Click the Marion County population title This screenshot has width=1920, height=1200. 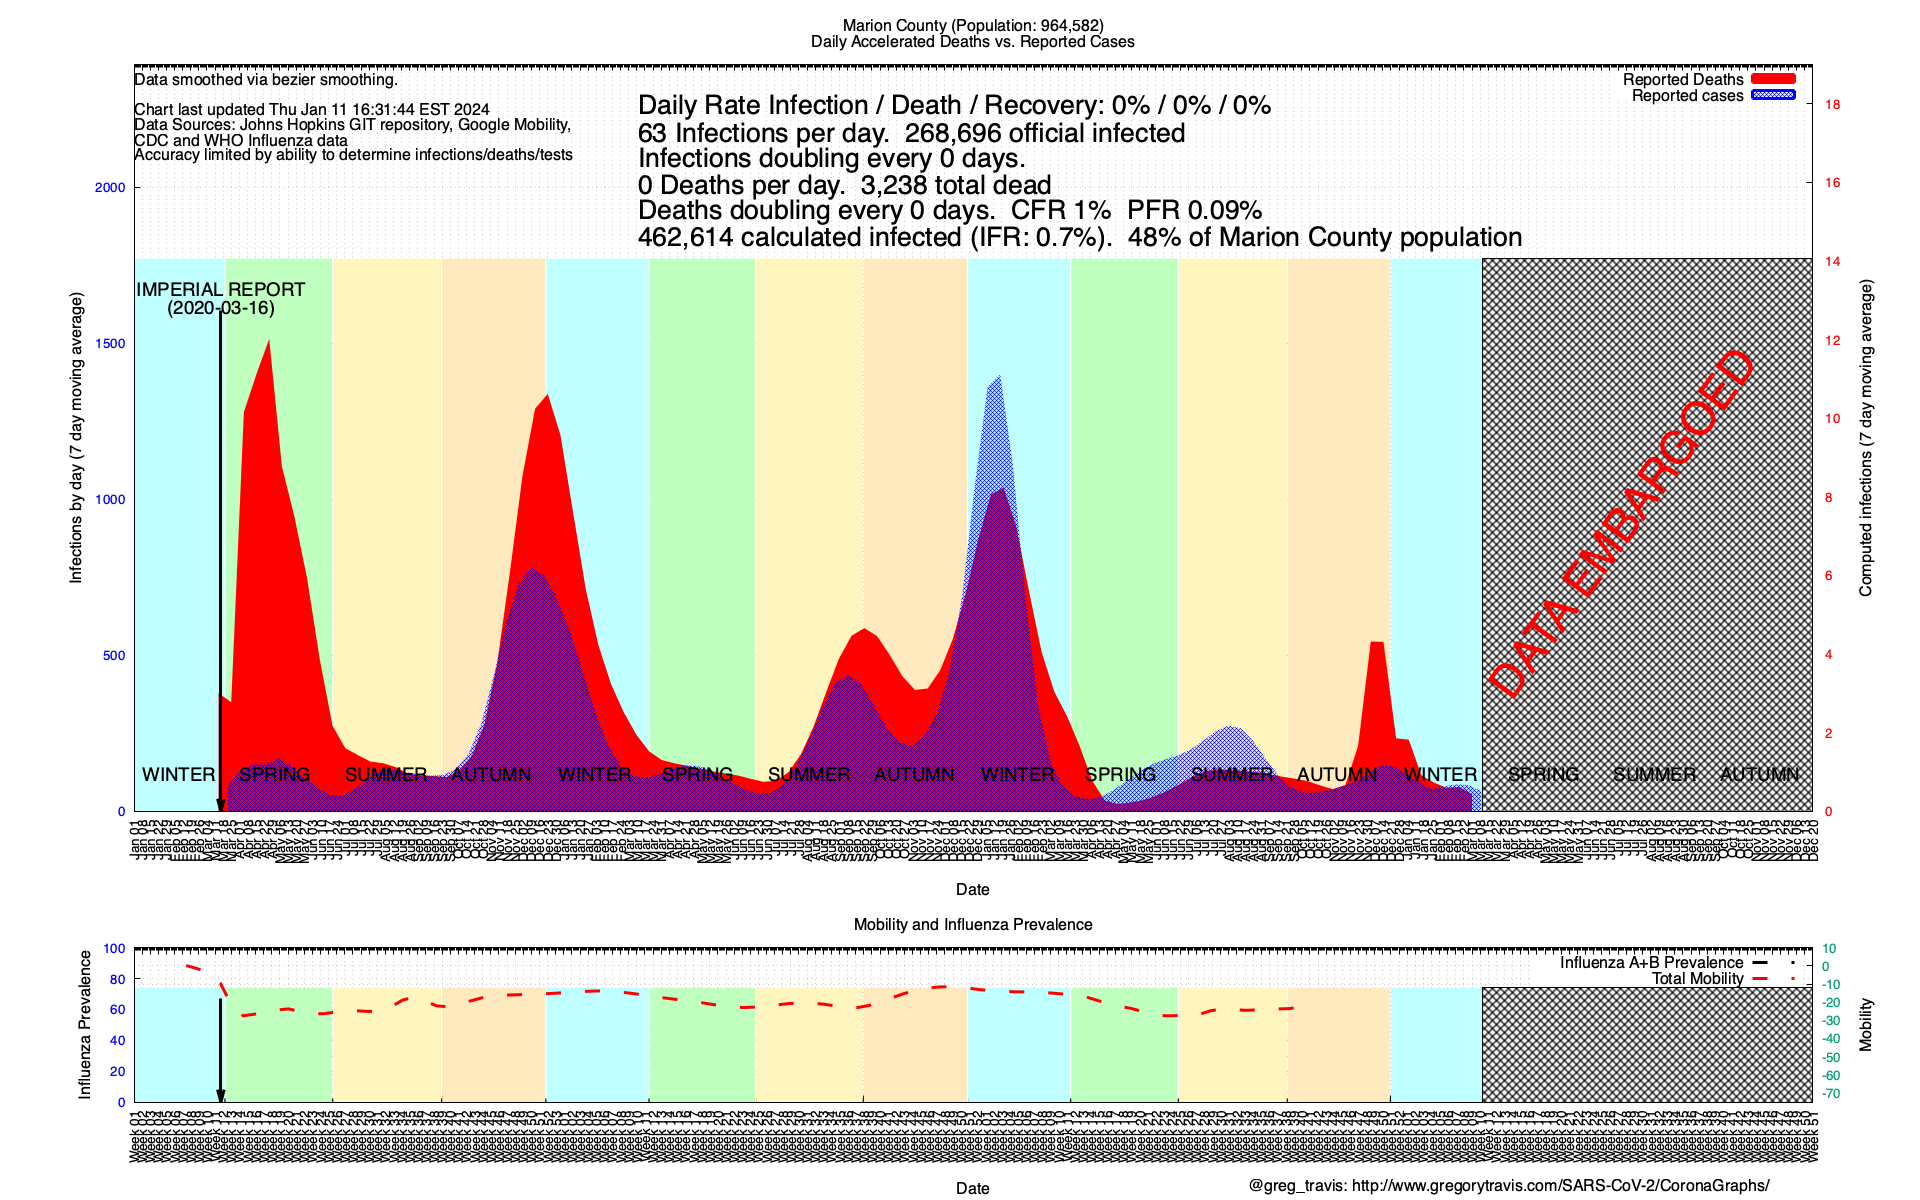coord(972,26)
